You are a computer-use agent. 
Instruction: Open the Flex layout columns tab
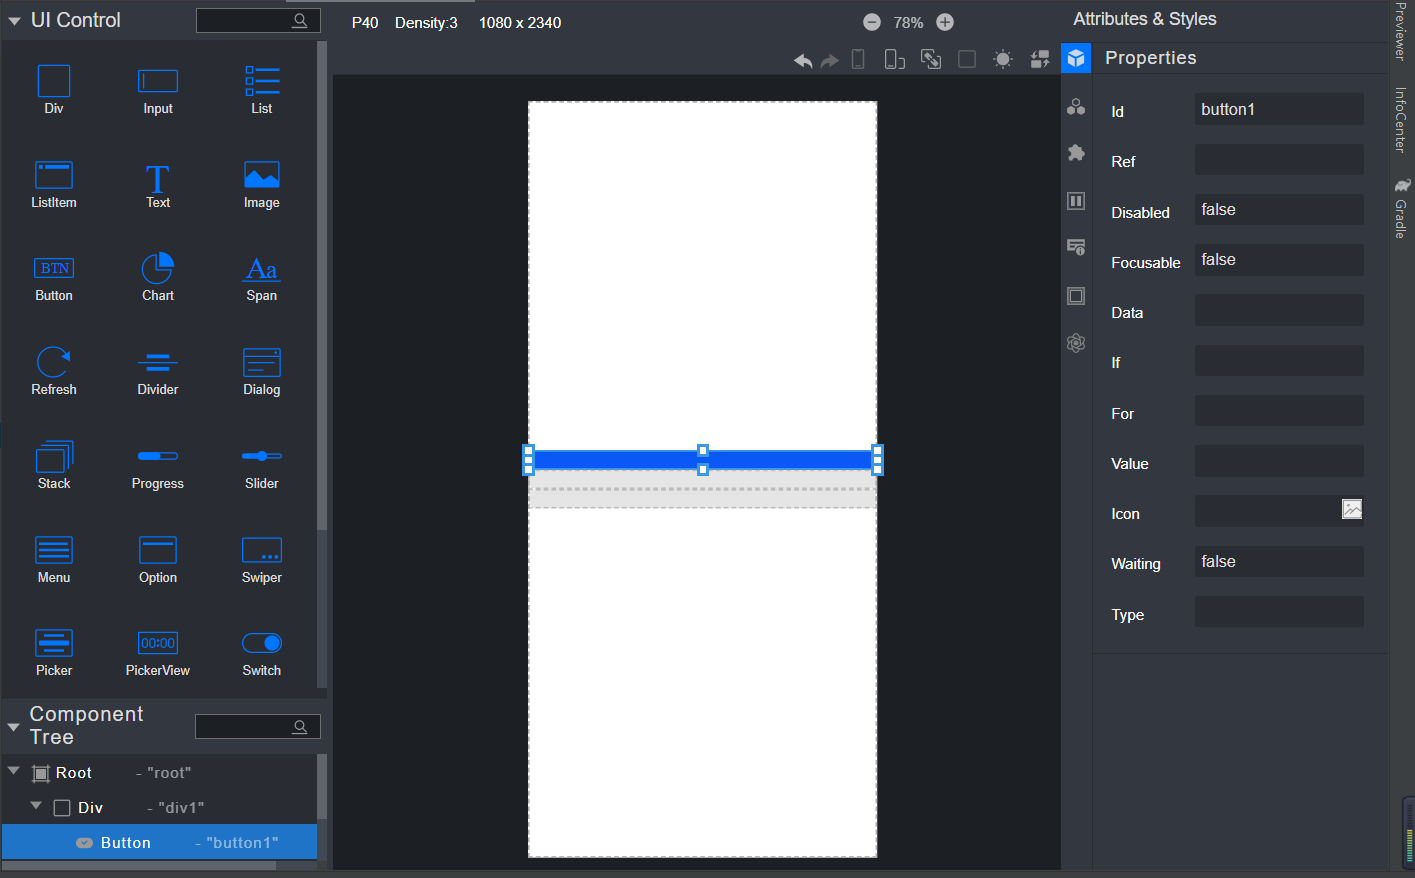point(1076,201)
